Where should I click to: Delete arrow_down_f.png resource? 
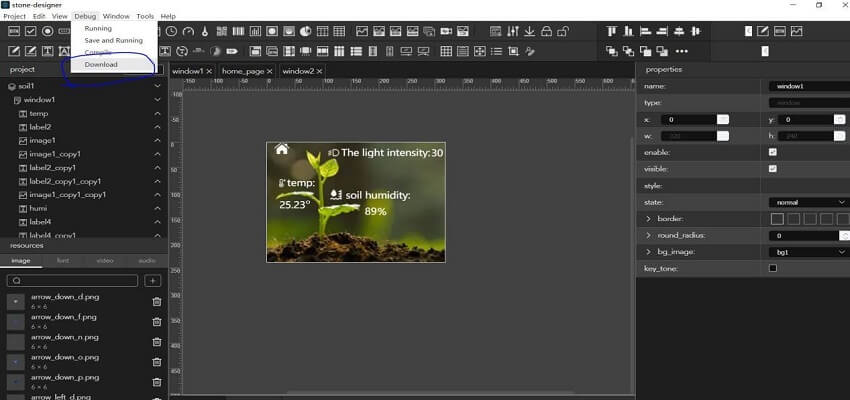click(157, 321)
